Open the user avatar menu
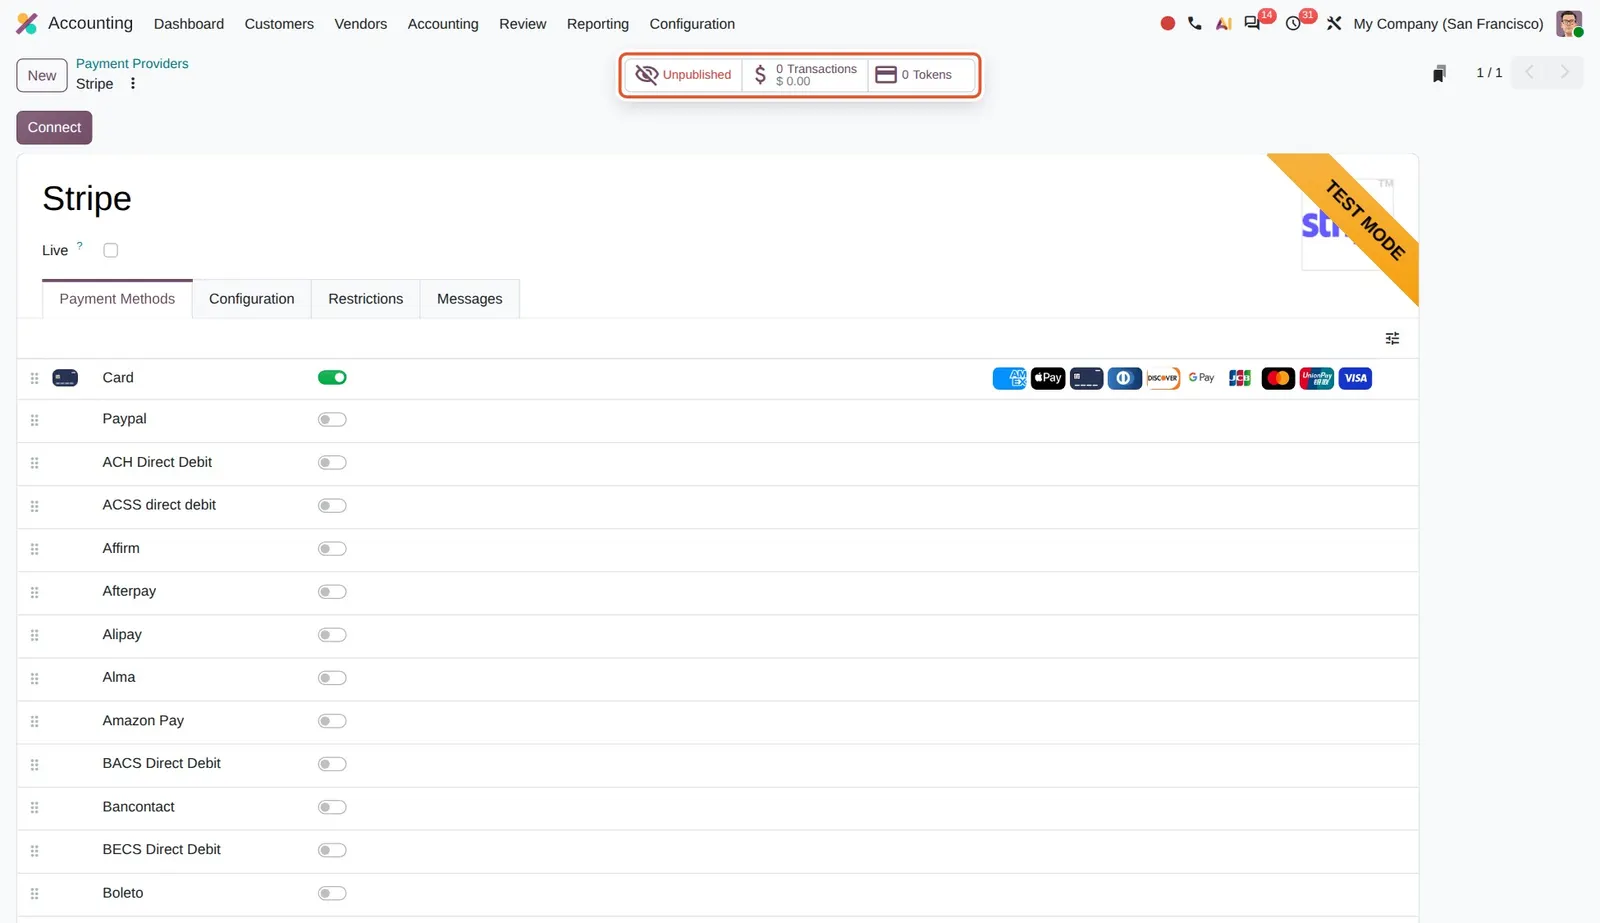This screenshot has height=923, width=1600. point(1569,23)
